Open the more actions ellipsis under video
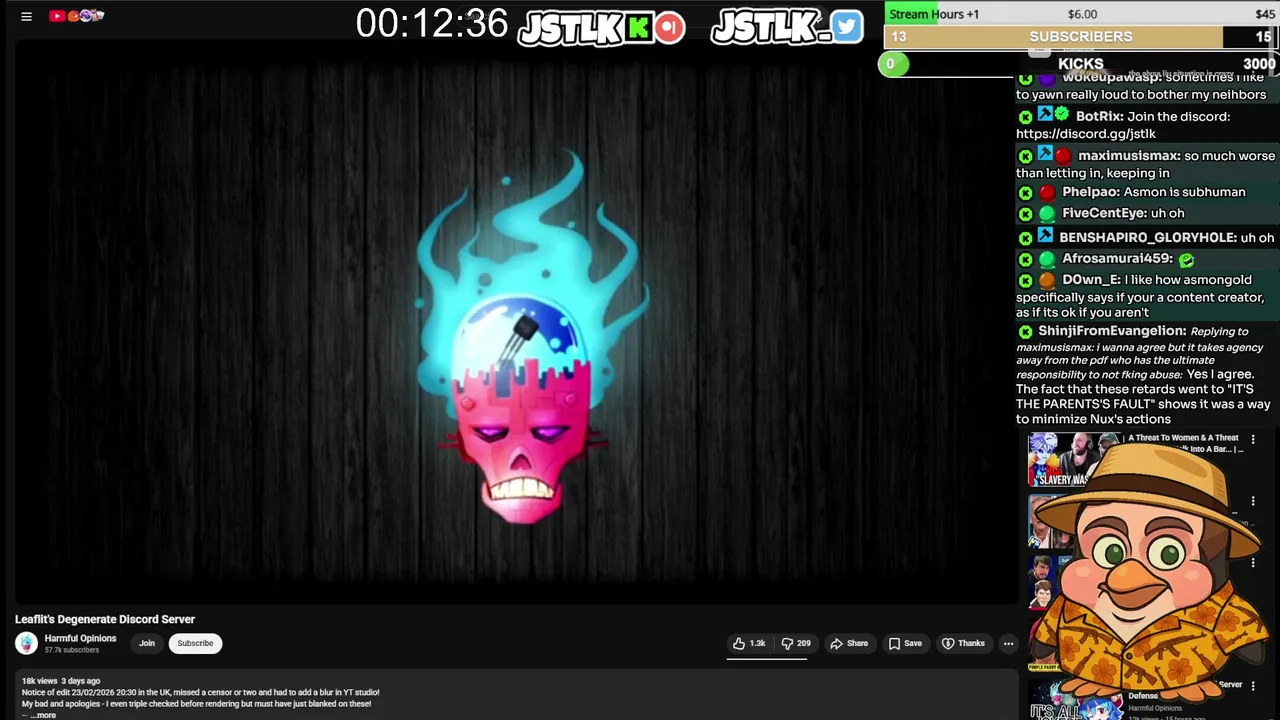The height and width of the screenshot is (720, 1280). 1008,643
